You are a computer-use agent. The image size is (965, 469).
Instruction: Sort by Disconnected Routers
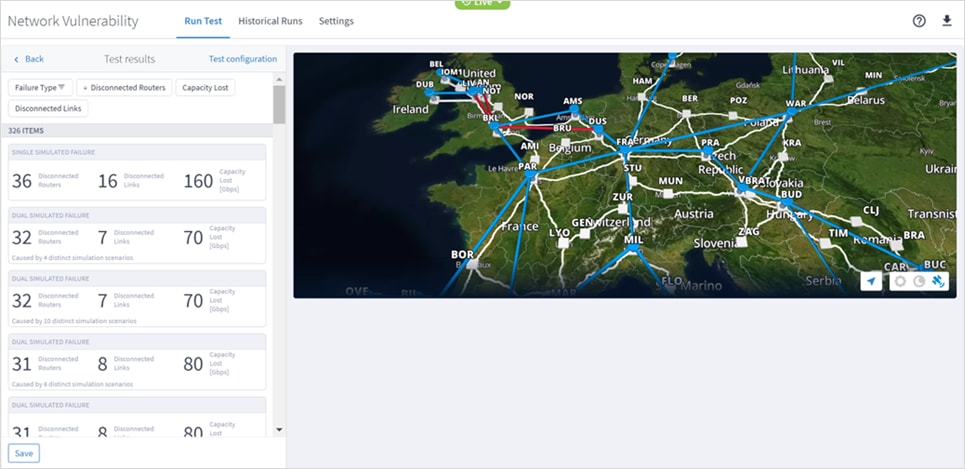pyautogui.click(x=124, y=87)
